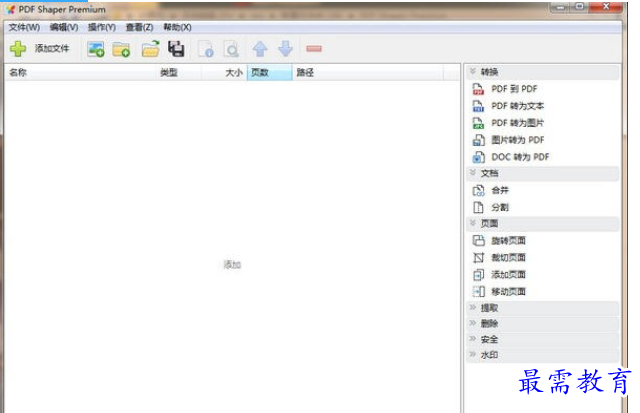Viewport: 640px width, 413px height.
Task: Click the 图片转为 PDF icon
Action: click(x=478, y=140)
